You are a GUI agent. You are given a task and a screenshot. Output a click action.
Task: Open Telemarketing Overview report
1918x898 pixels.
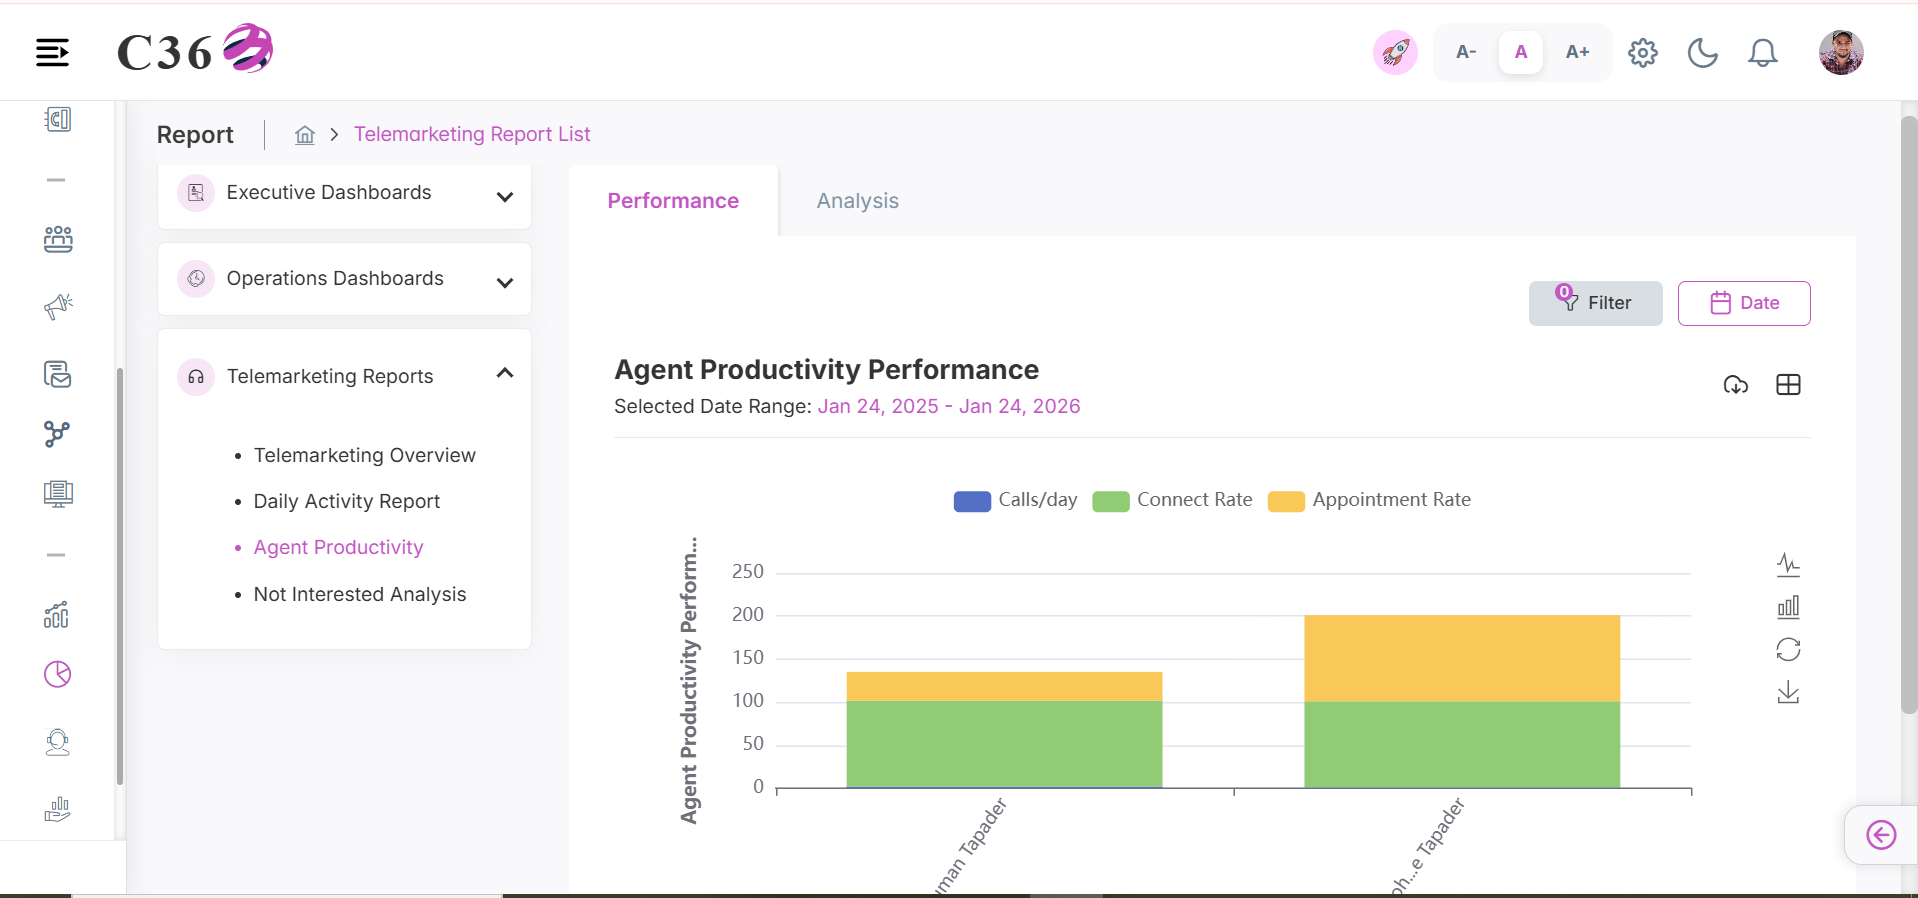[364, 455]
